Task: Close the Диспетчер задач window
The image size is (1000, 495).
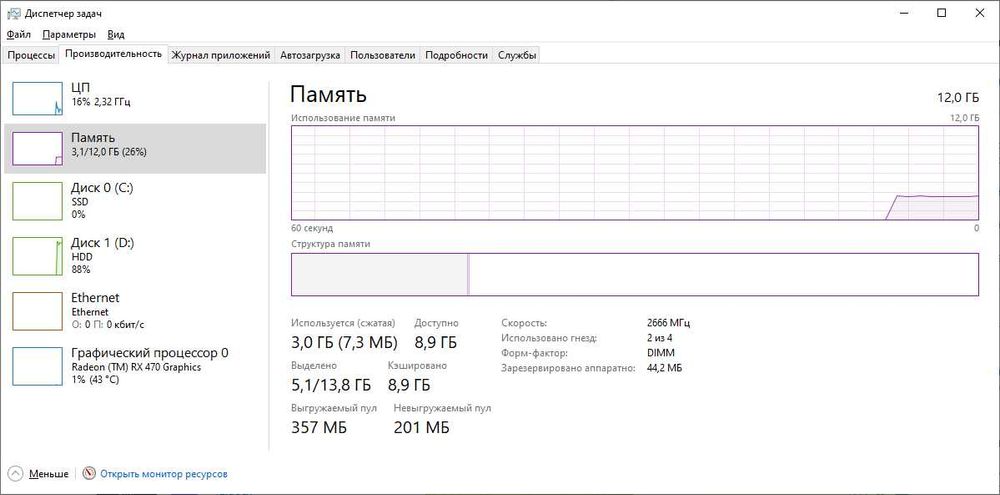Action: tap(979, 13)
